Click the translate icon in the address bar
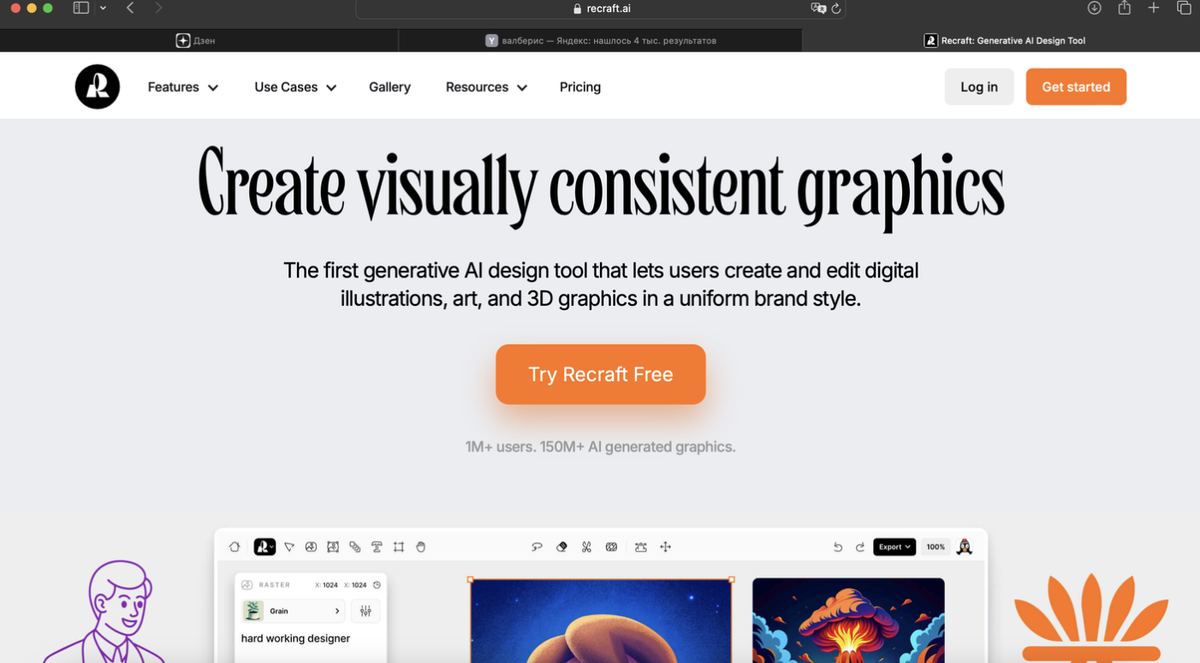 coord(819,8)
